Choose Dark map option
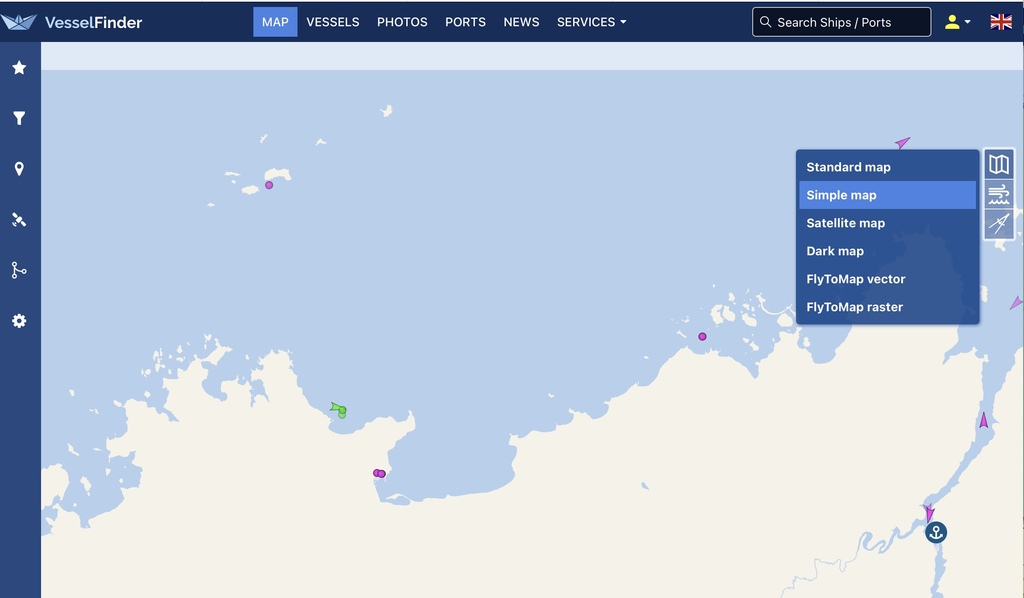 [888, 251]
